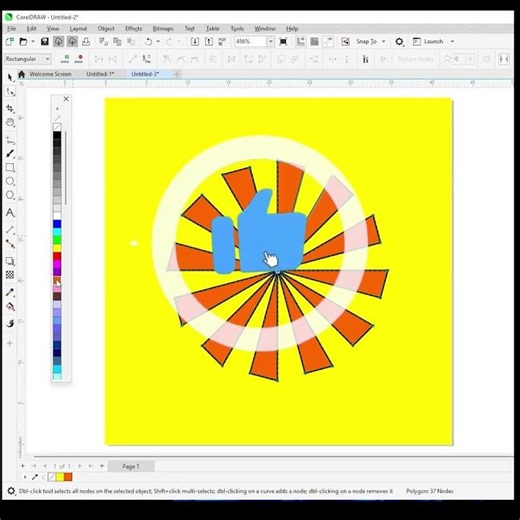
Task: Open the File menu
Action: click(12, 29)
